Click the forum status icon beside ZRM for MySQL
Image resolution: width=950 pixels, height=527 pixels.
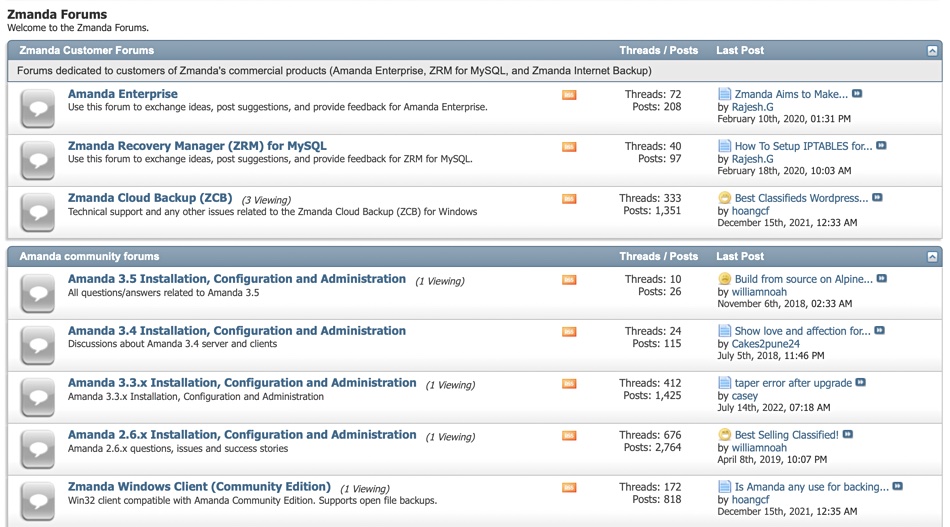coord(38,161)
